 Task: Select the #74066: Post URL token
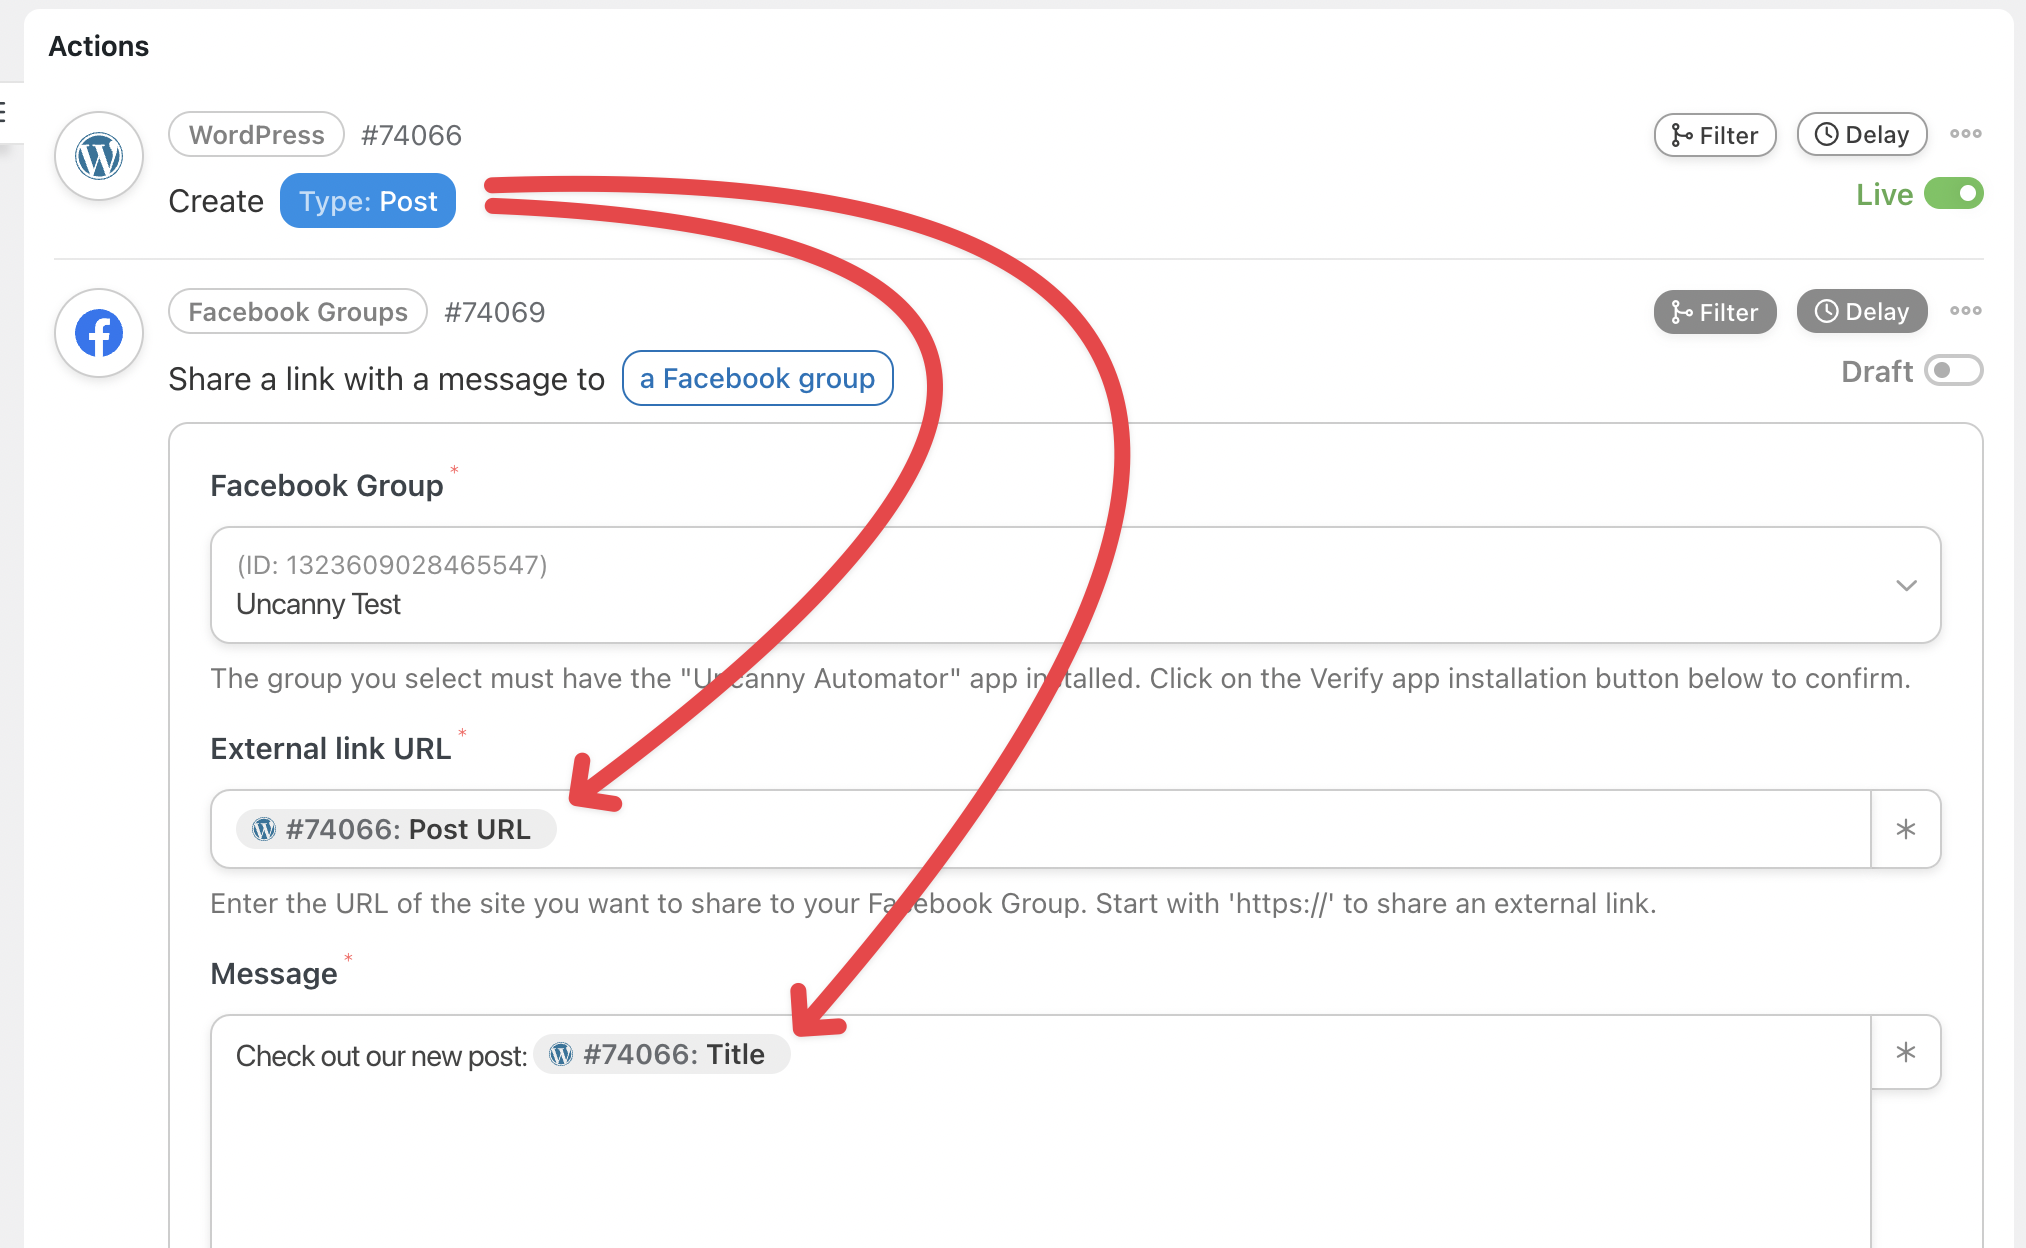[396, 829]
